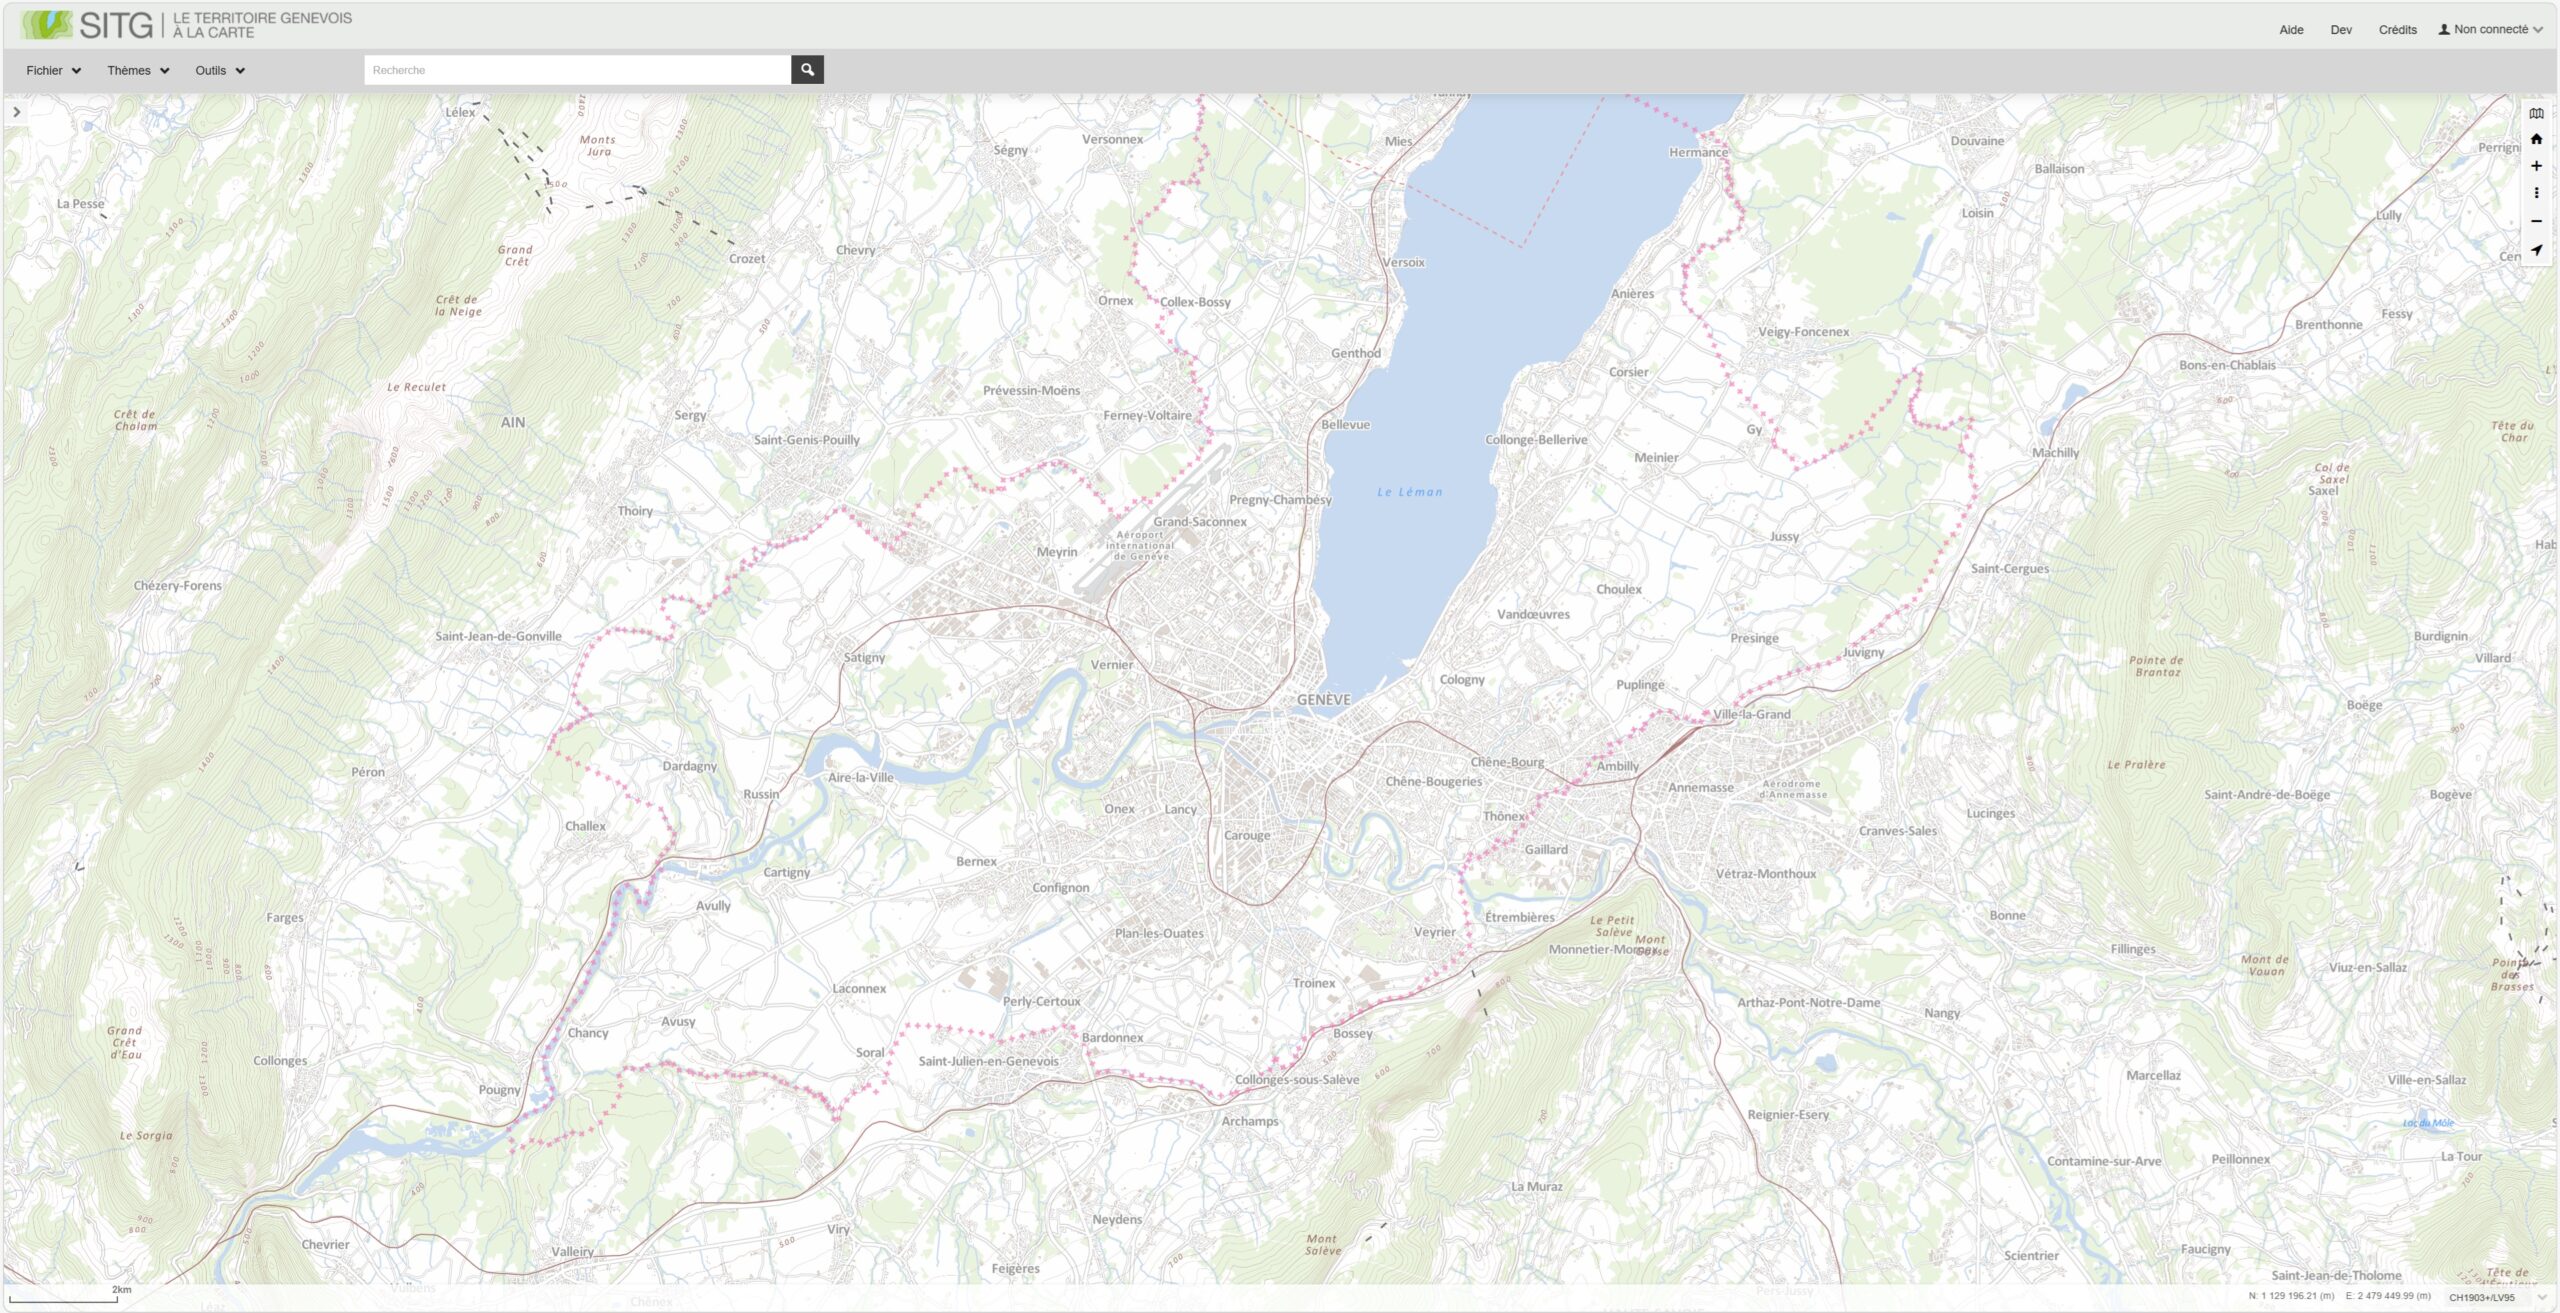
Task: Zoom out with the minus icon
Action: (2536, 221)
